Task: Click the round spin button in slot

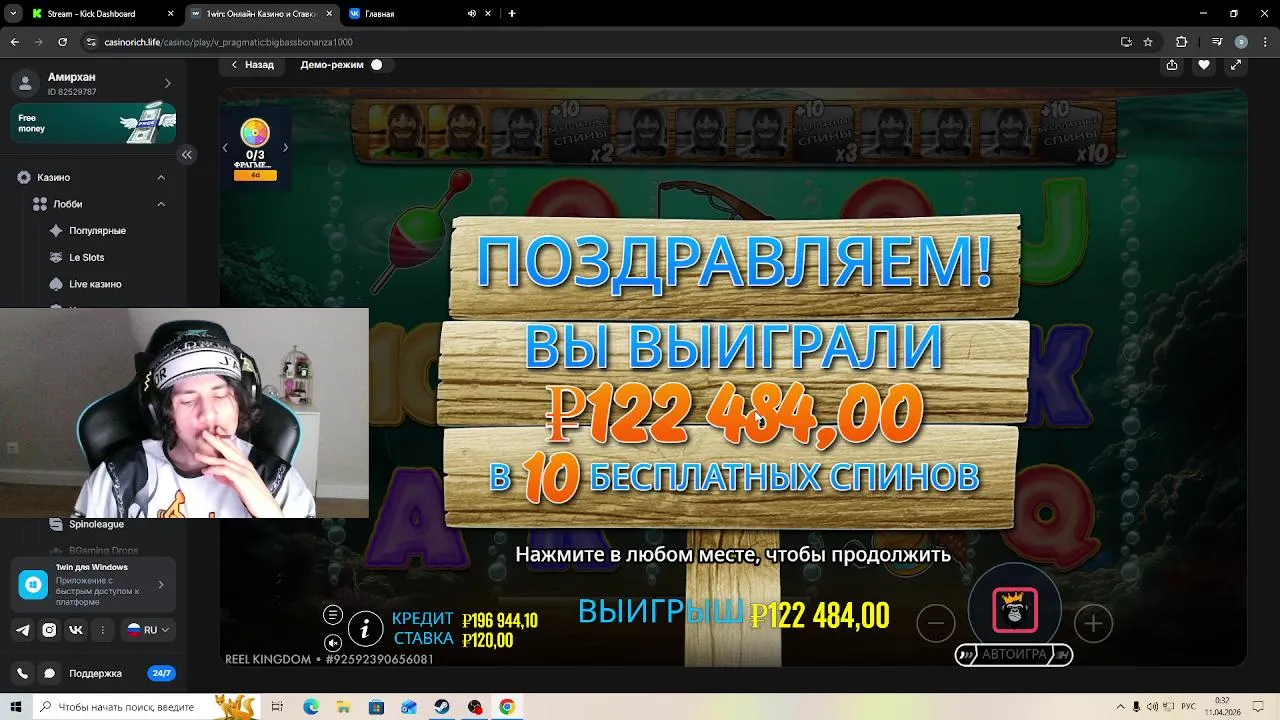Action: (1014, 609)
